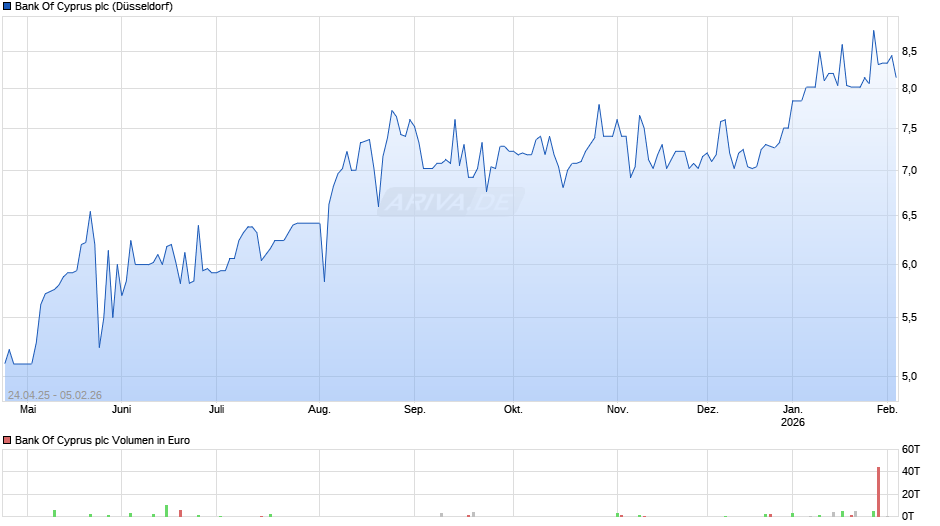Click the 5,0 price axis value
Image resolution: width=940 pixels, height=526 pixels.
coord(909,376)
